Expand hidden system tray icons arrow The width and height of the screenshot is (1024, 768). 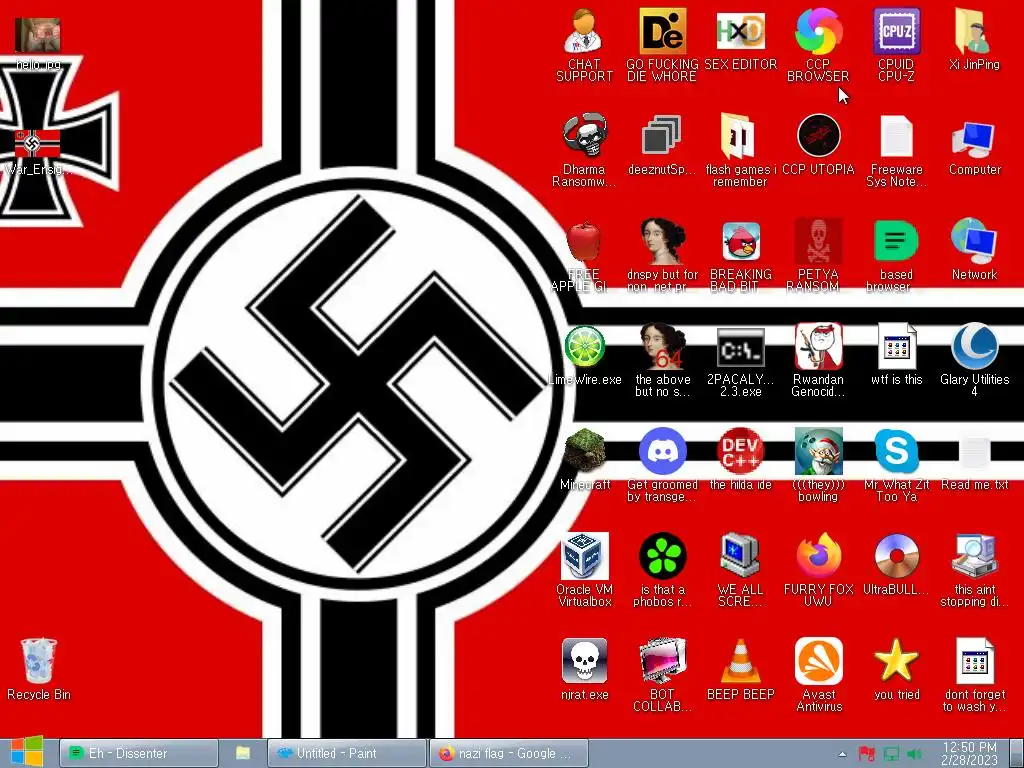[x=842, y=754]
